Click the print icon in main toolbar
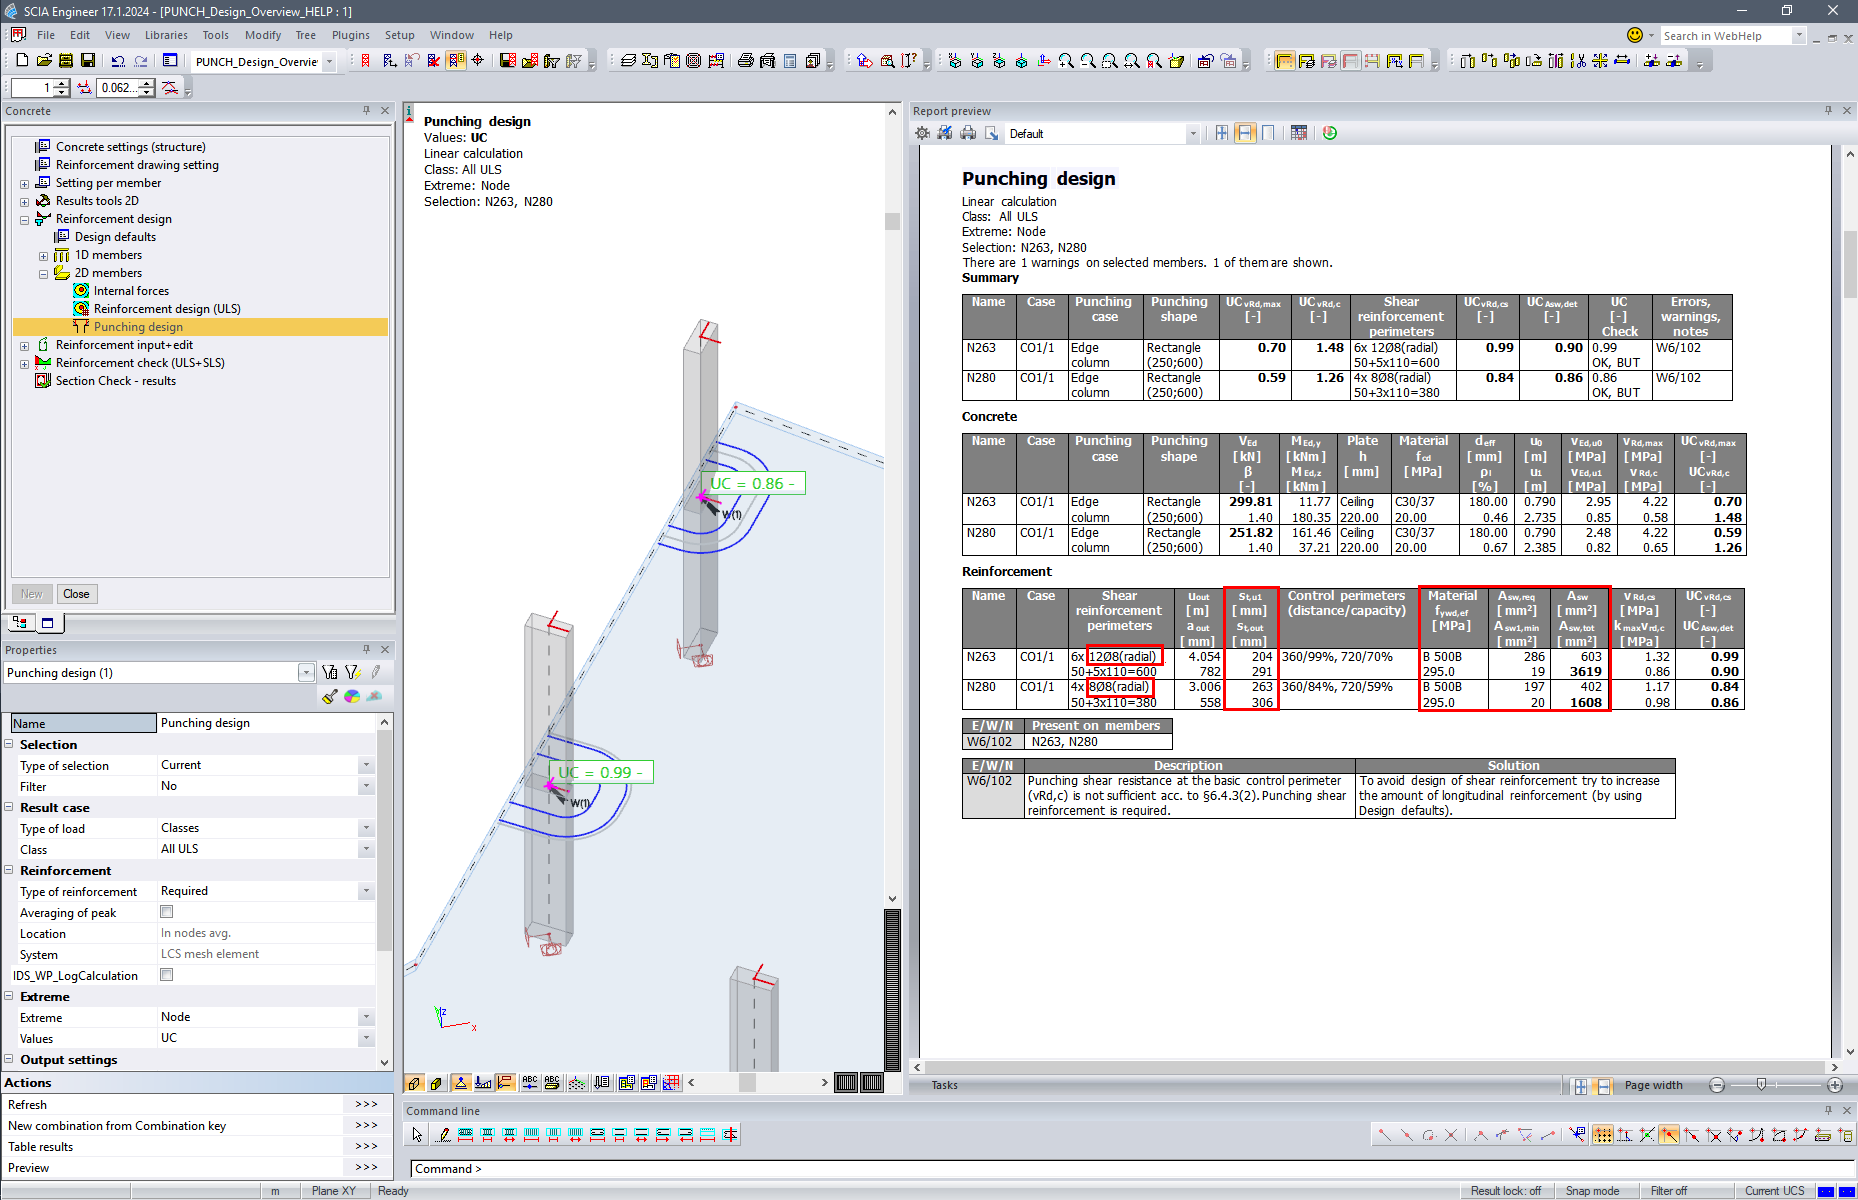 [x=745, y=61]
